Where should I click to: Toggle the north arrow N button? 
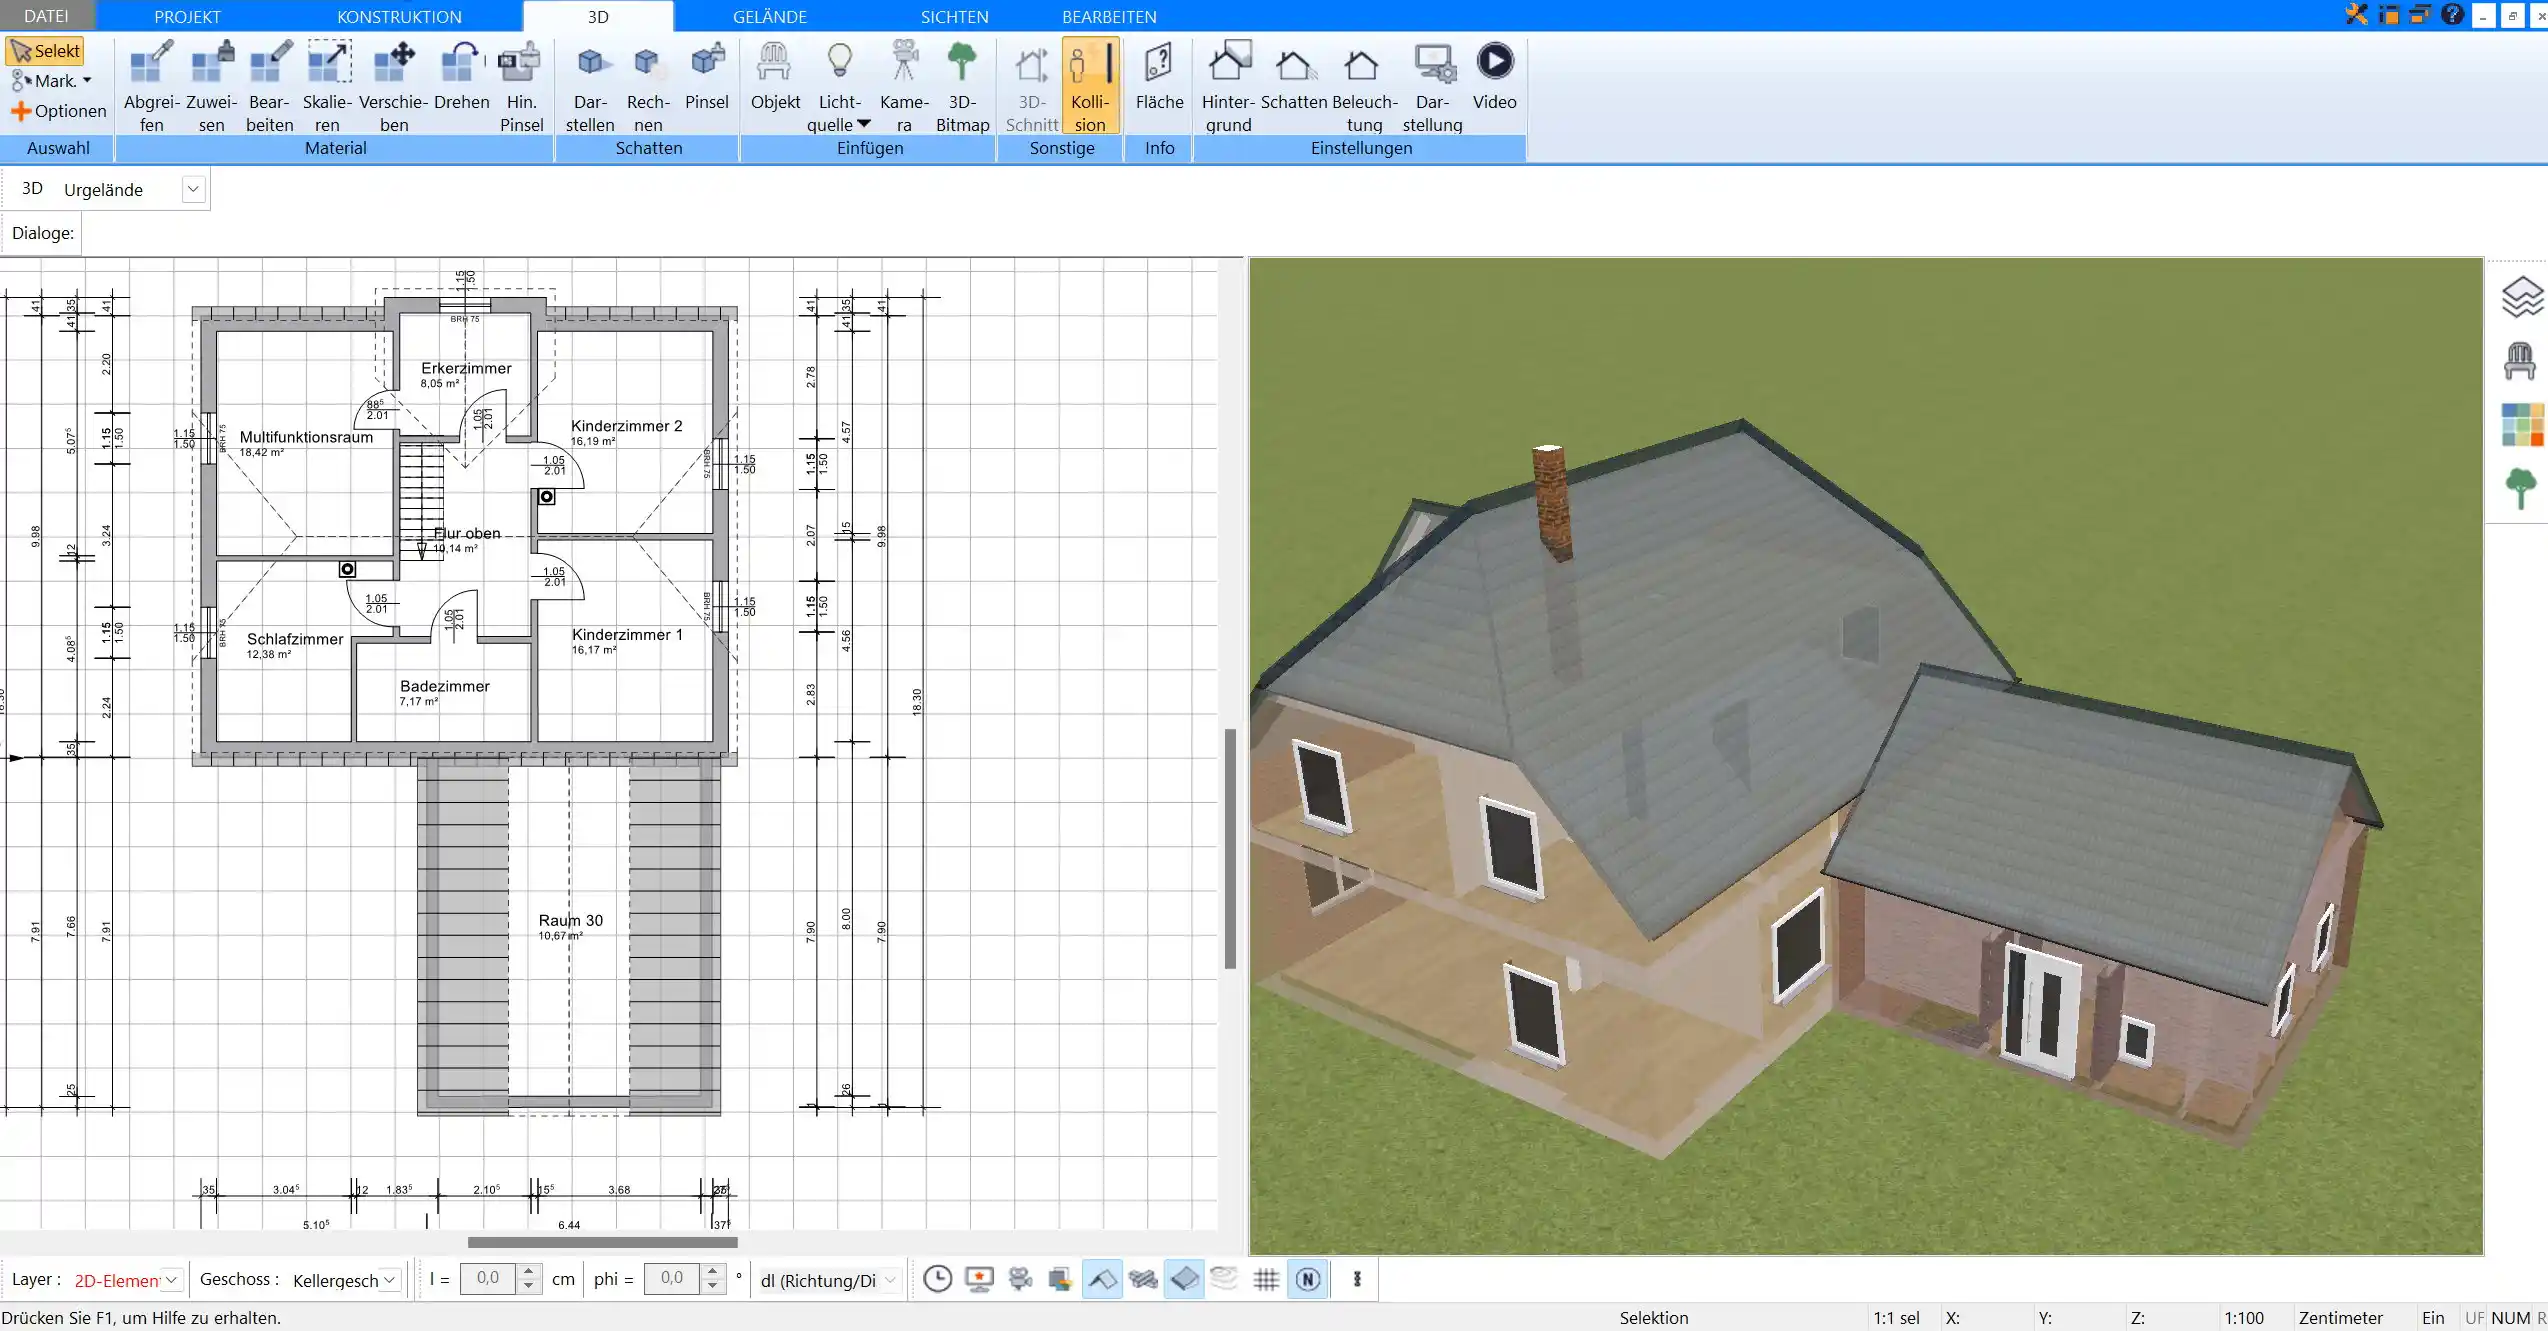[1308, 1279]
